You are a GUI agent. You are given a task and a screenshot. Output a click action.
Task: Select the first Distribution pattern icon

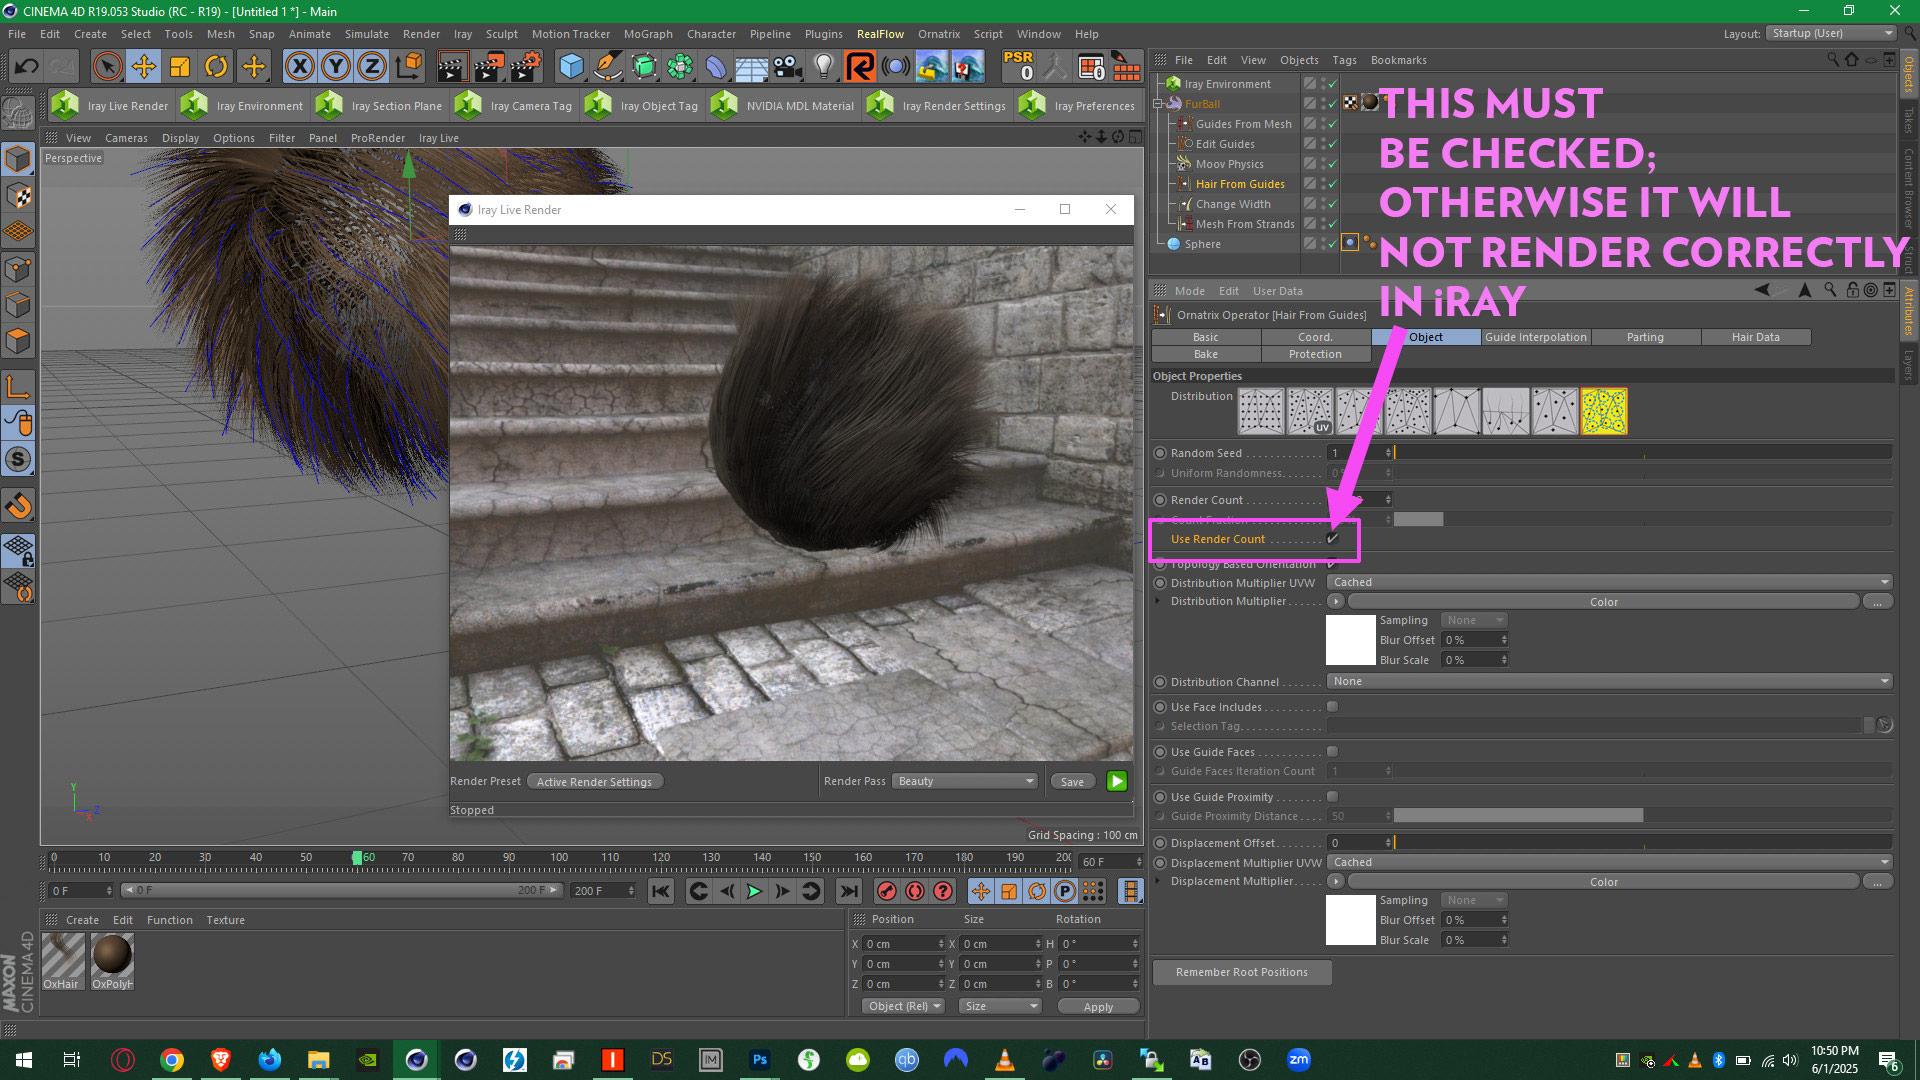pyautogui.click(x=1261, y=411)
